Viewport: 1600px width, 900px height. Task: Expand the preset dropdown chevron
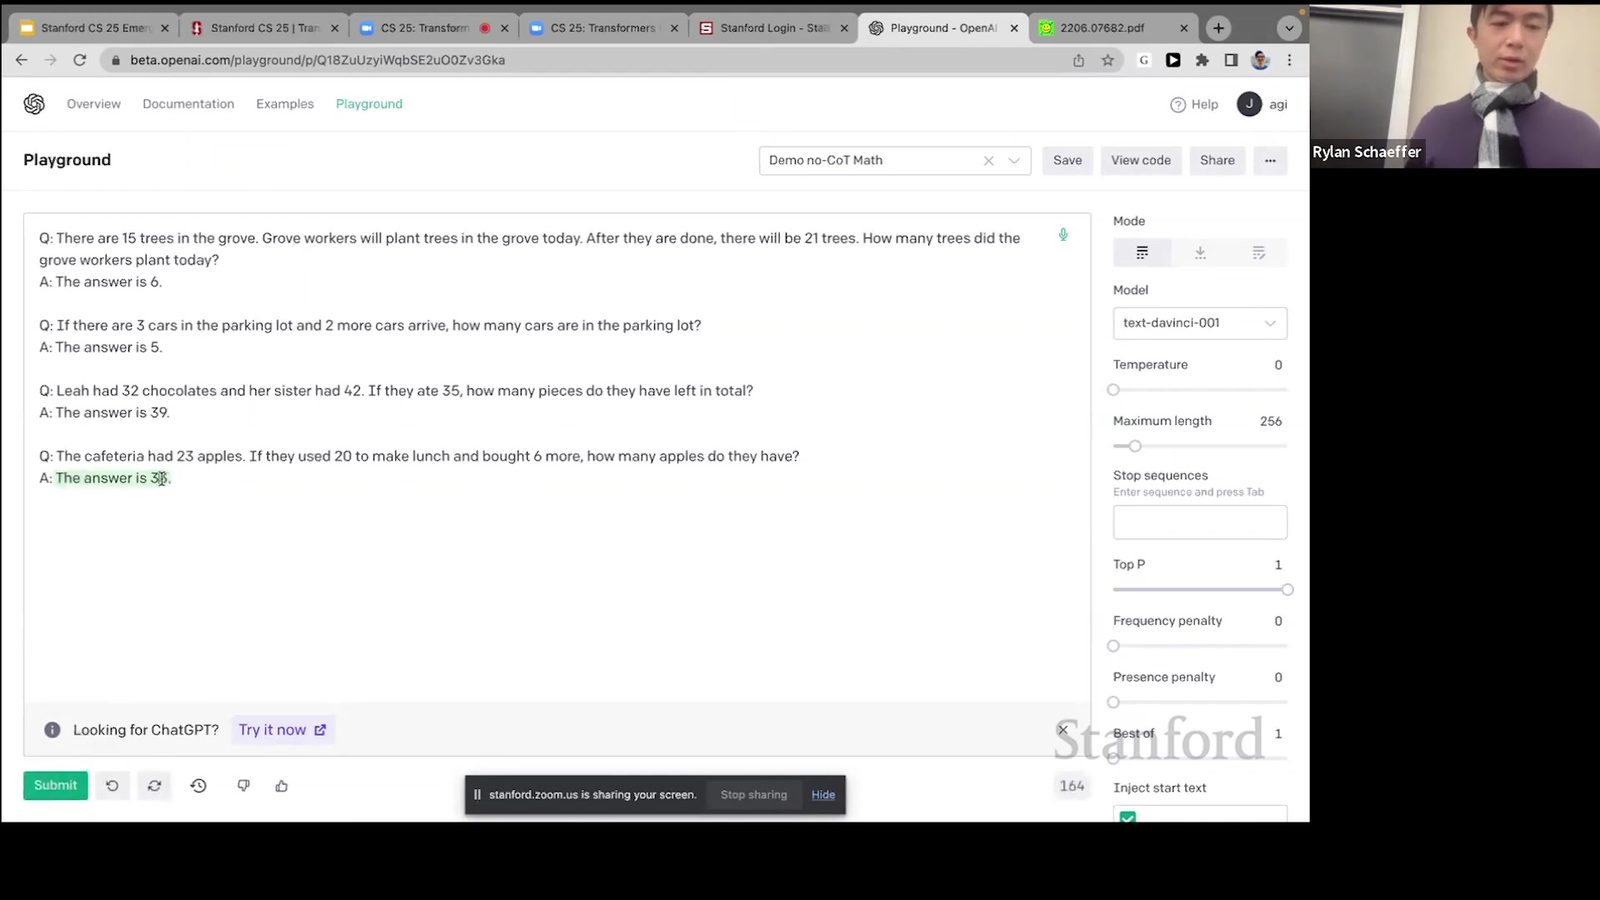[1014, 160]
